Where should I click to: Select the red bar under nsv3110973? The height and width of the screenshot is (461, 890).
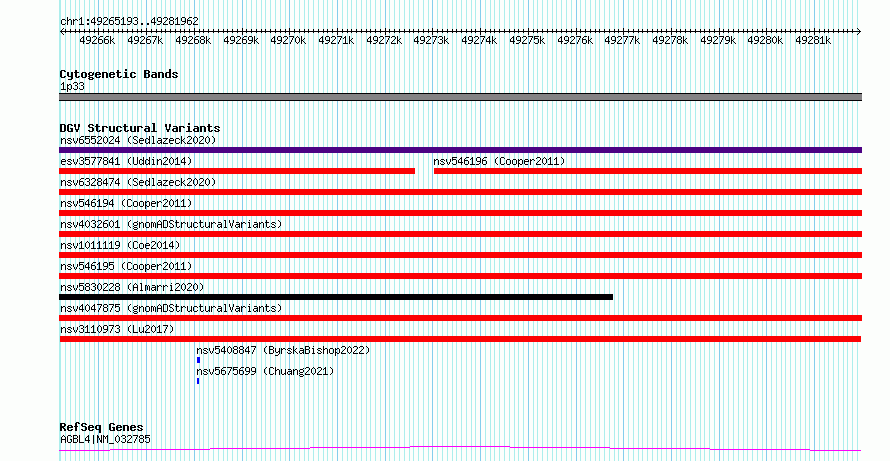(460, 339)
